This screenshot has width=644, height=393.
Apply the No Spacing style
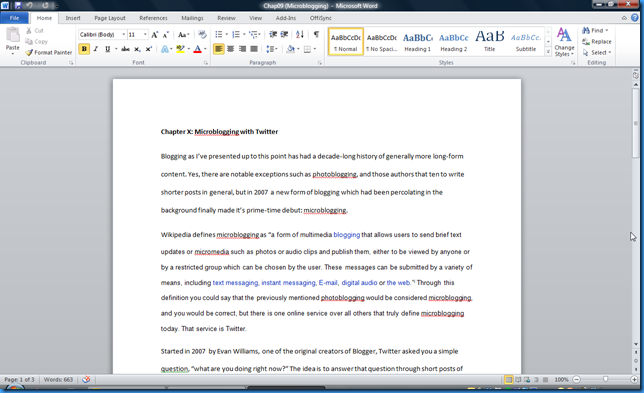[x=382, y=42]
